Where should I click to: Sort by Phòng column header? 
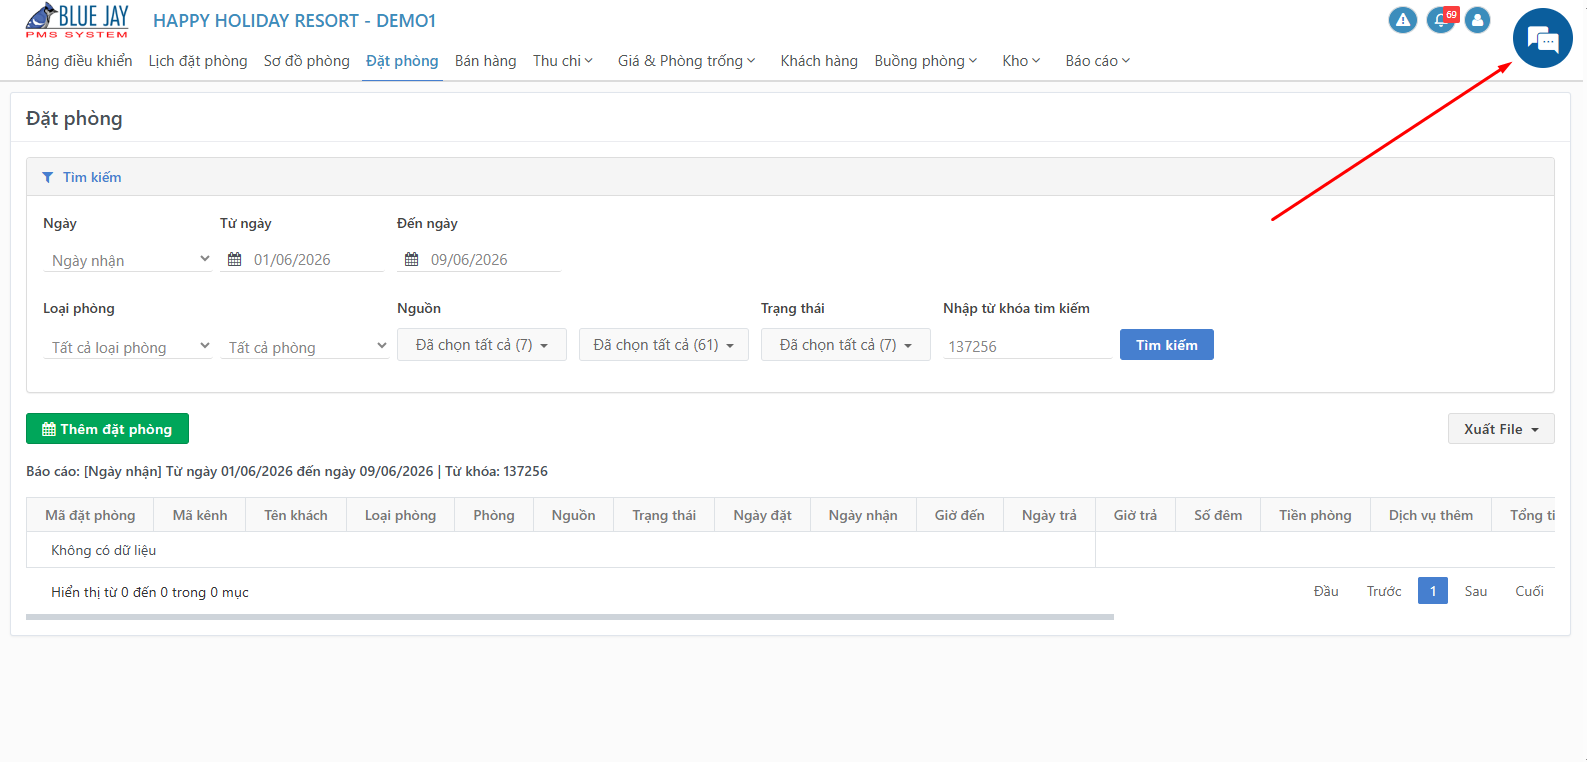(x=494, y=515)
